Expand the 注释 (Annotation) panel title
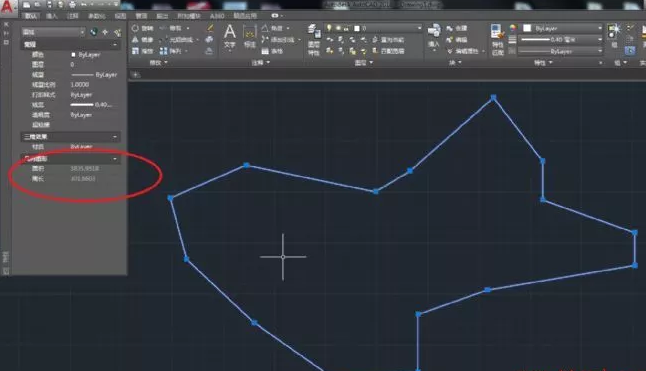This screenshot has height=371, width=646. [260, 63]
